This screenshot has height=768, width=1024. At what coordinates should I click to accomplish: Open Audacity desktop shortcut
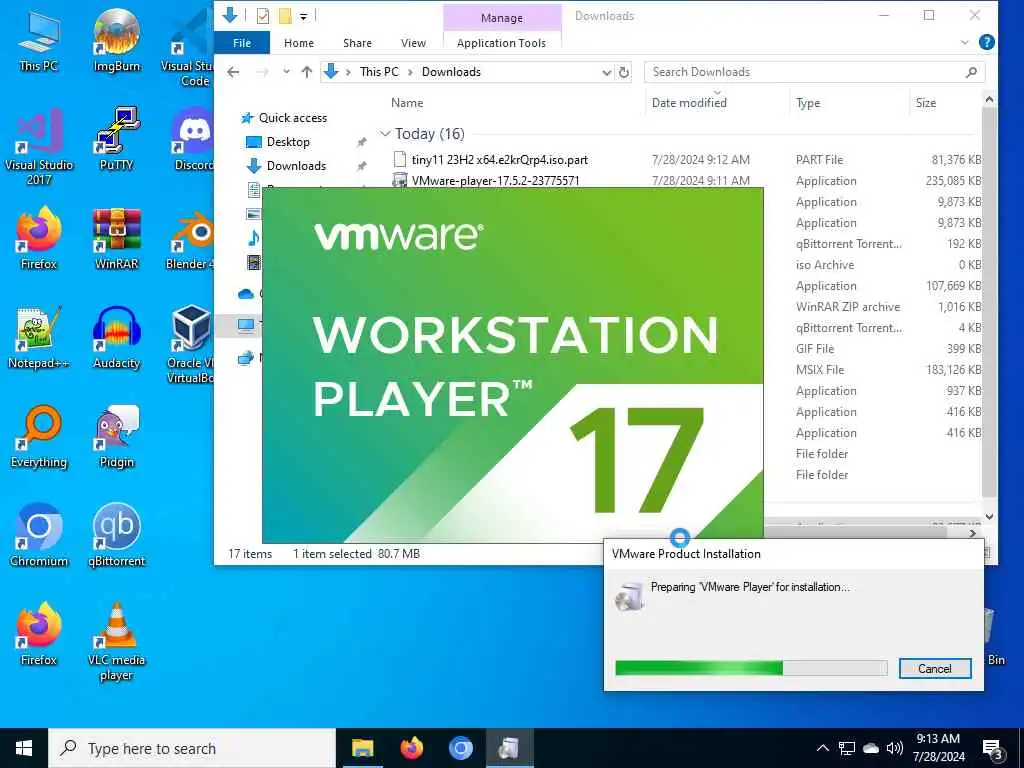[x=116, y=338]
